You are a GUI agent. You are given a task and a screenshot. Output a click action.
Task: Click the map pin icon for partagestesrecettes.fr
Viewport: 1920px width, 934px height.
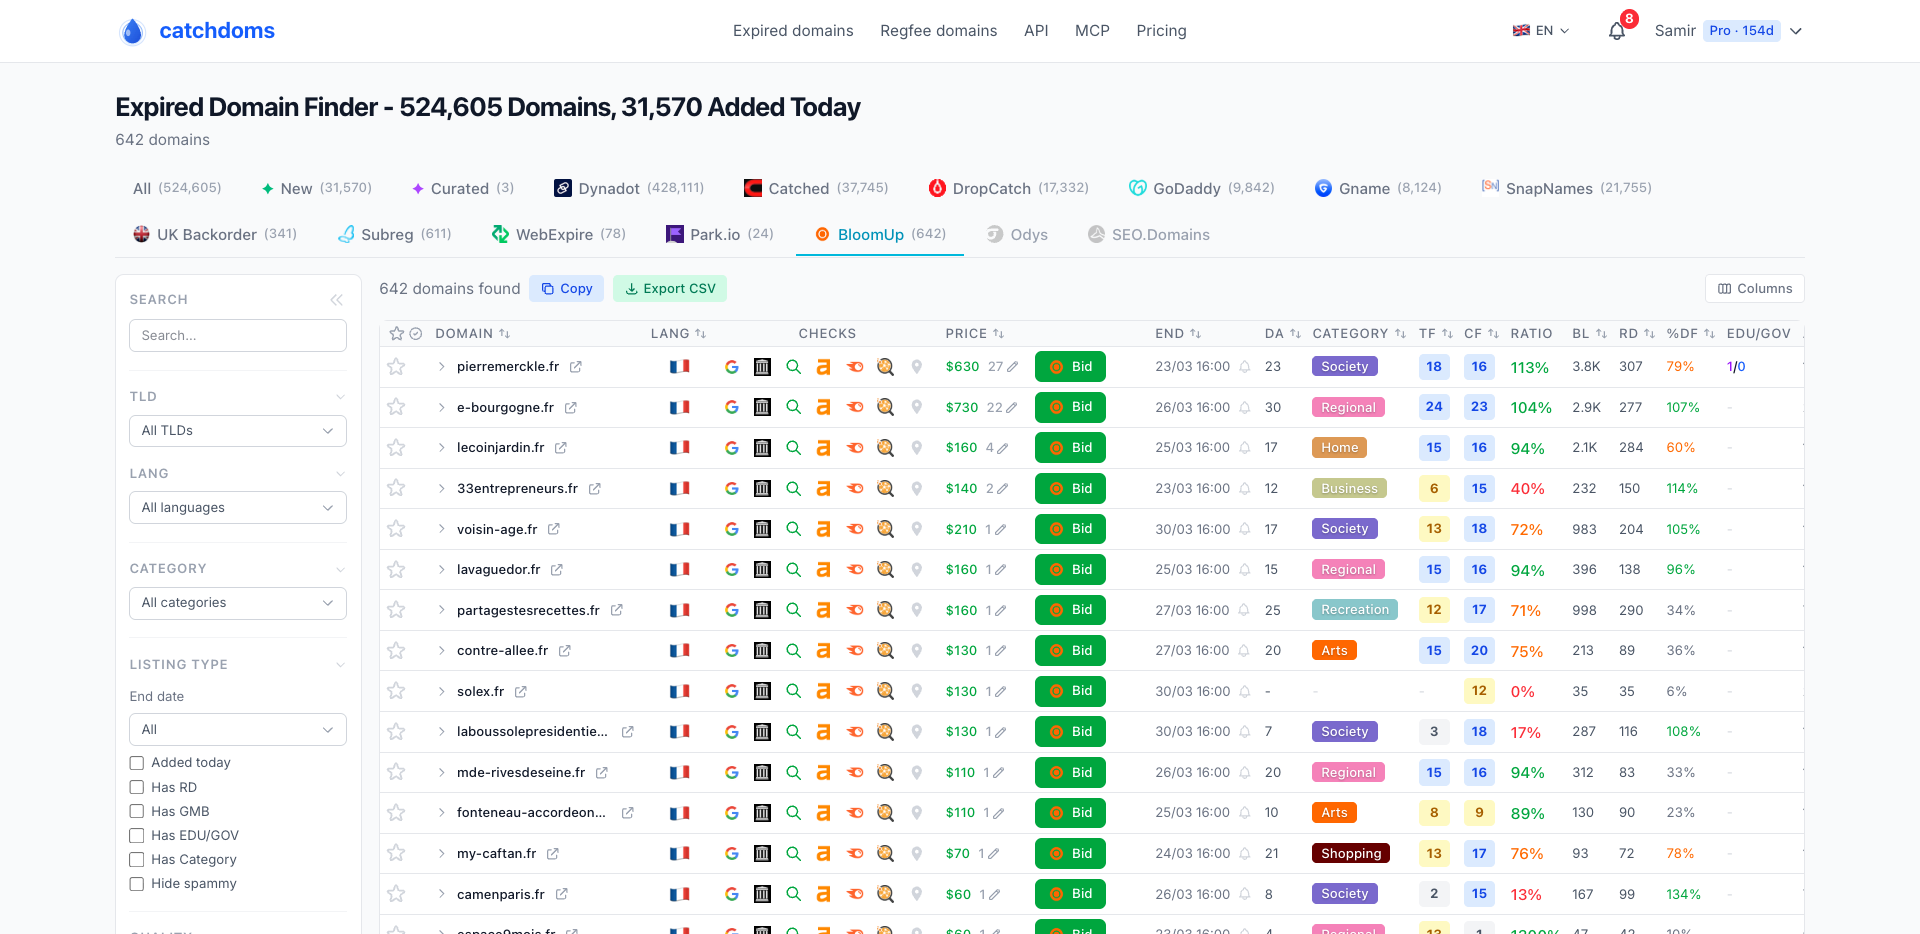point(916,610)
